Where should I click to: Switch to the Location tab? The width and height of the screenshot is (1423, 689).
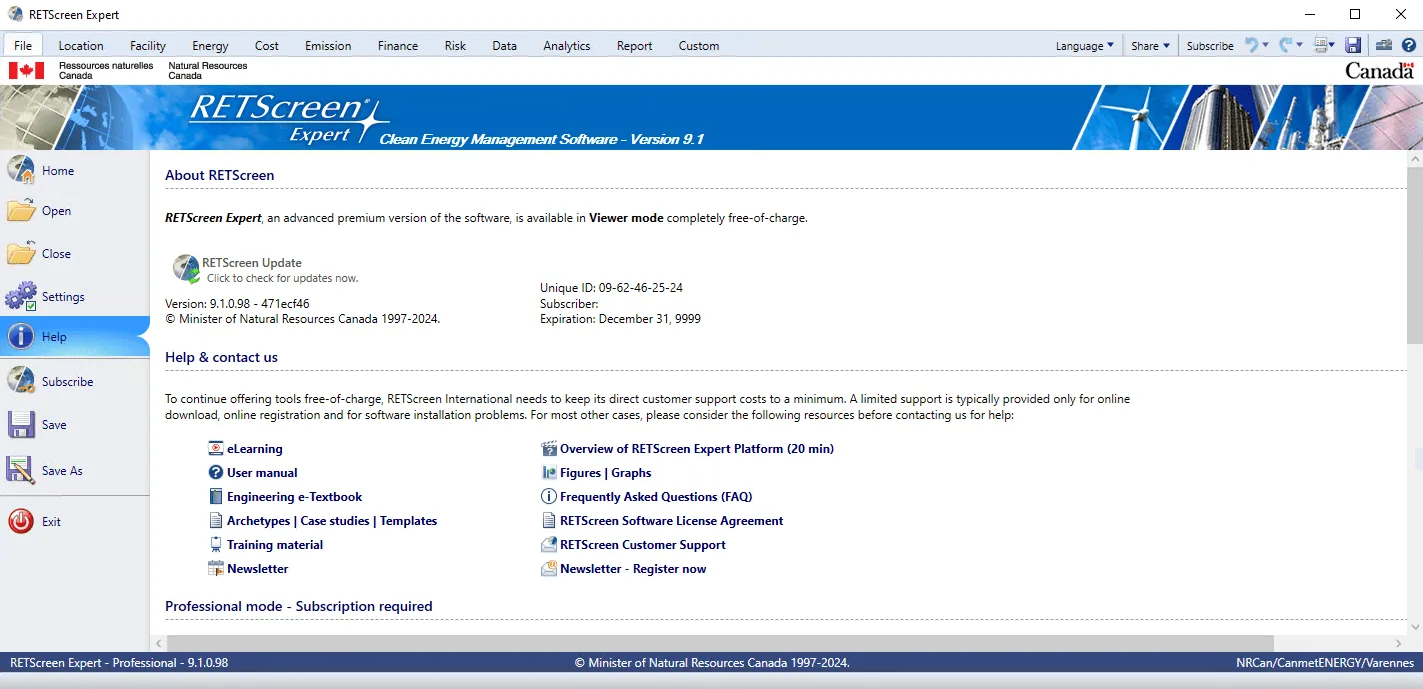[x=81, y=46]
